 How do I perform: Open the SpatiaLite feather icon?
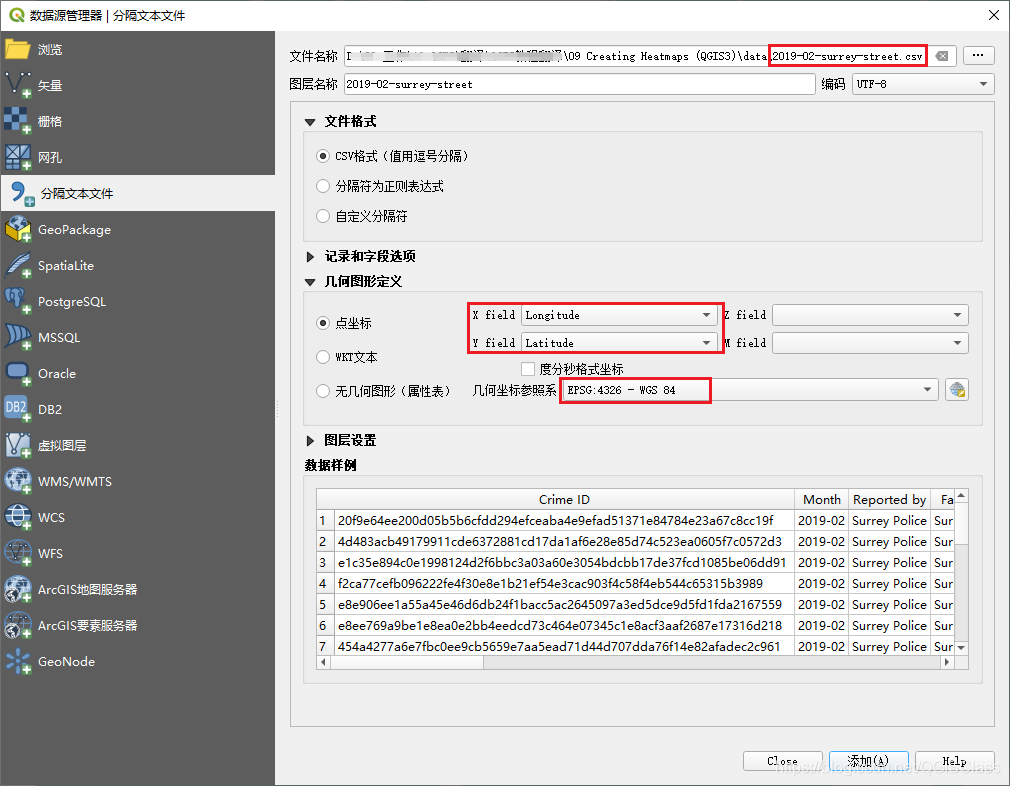(x=17, y=265)
